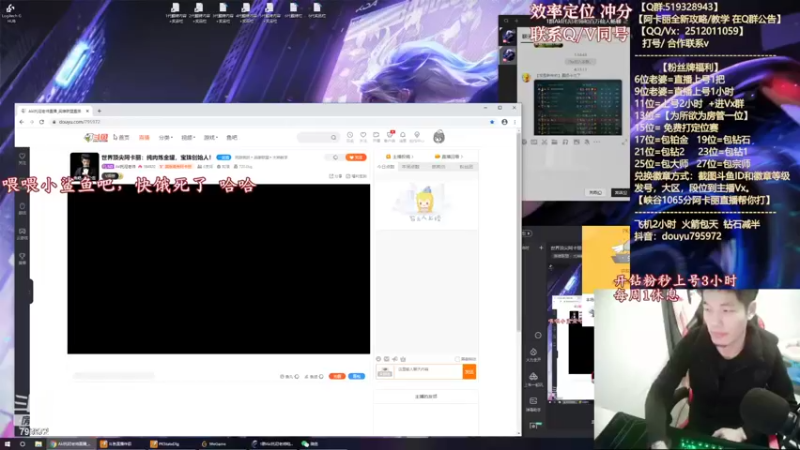Open the notification bell icon

pyautogui.click(x=403, y=137)
